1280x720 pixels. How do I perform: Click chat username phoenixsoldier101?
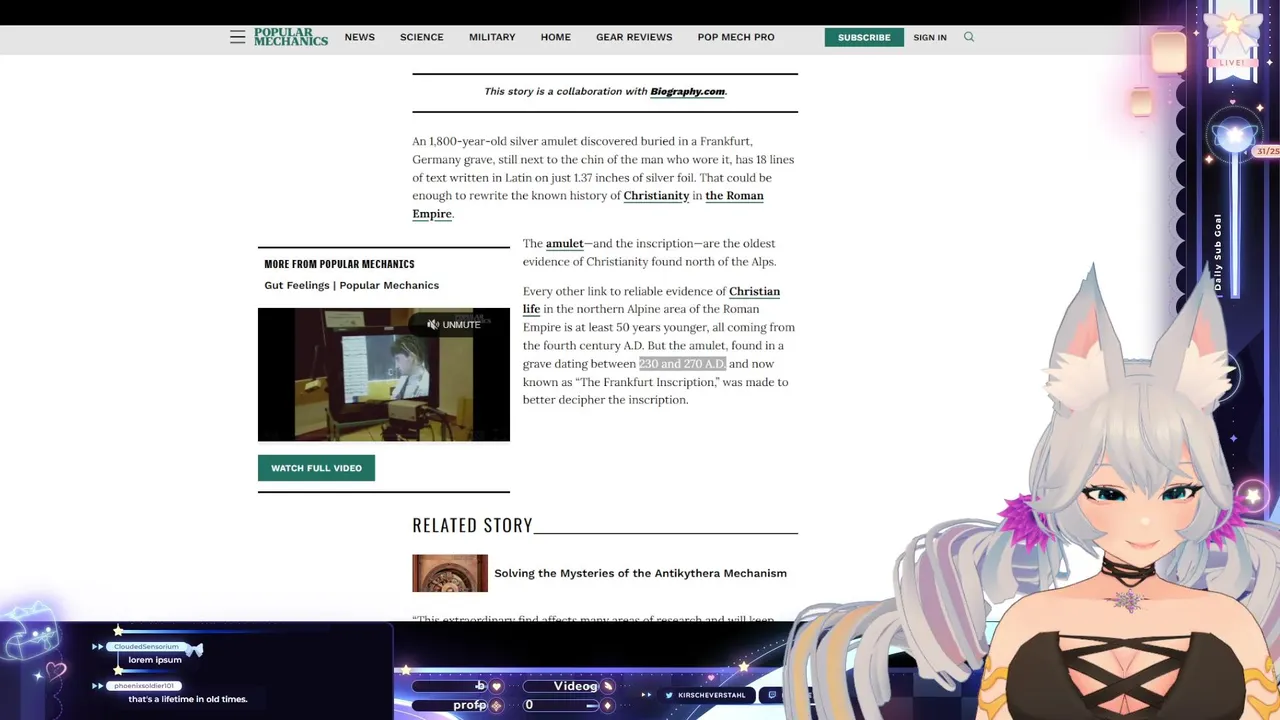[143, 686]
